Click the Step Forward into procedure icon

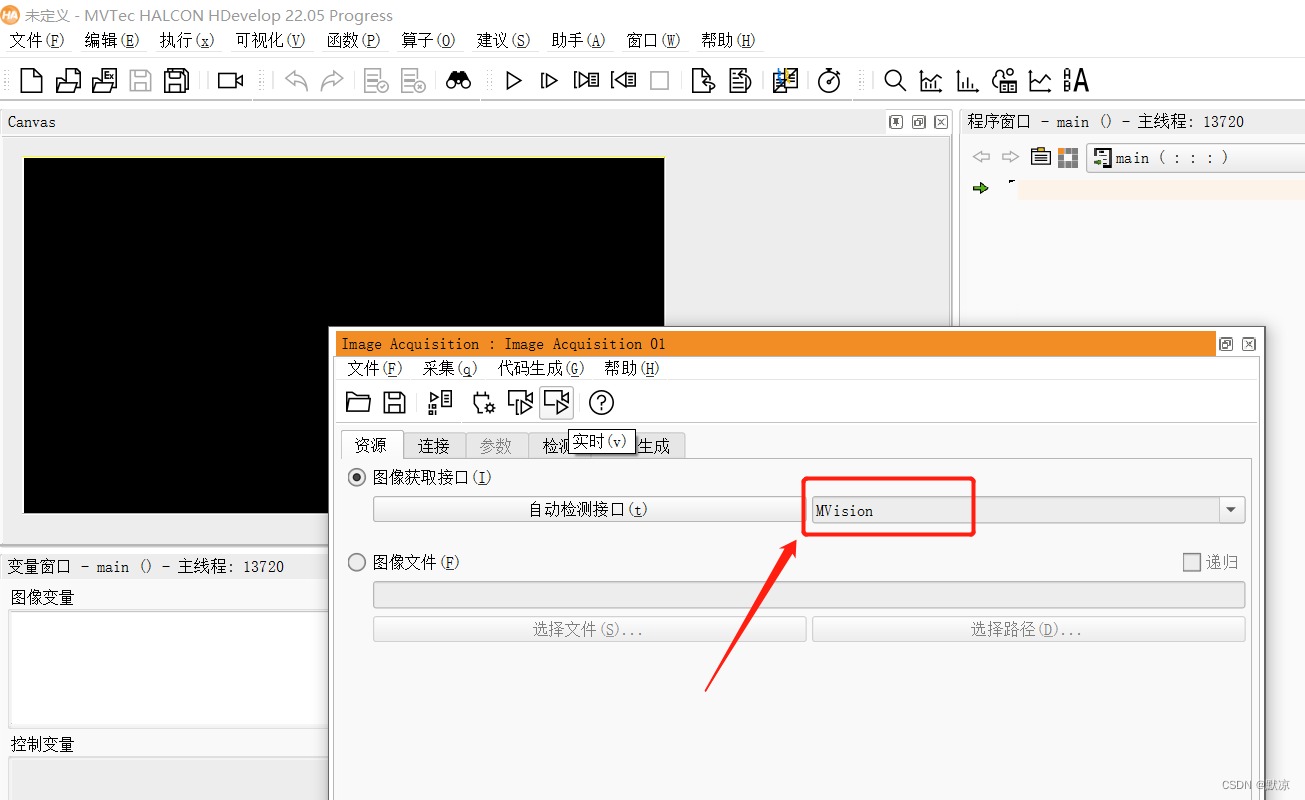tap(587, 81)
